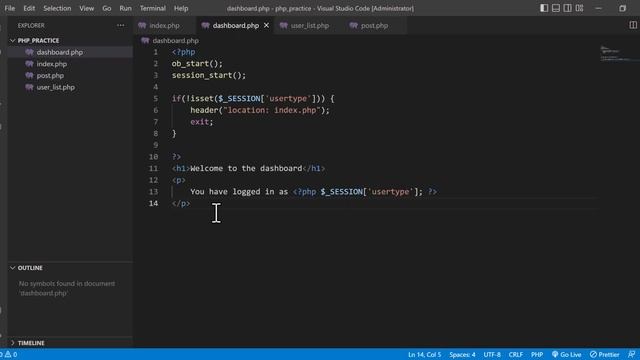Click UTF-8 encoding status entry
Image resolution: width=640 pixels, height=360 pixels.
pyautogui.click(x=492, y=354)
